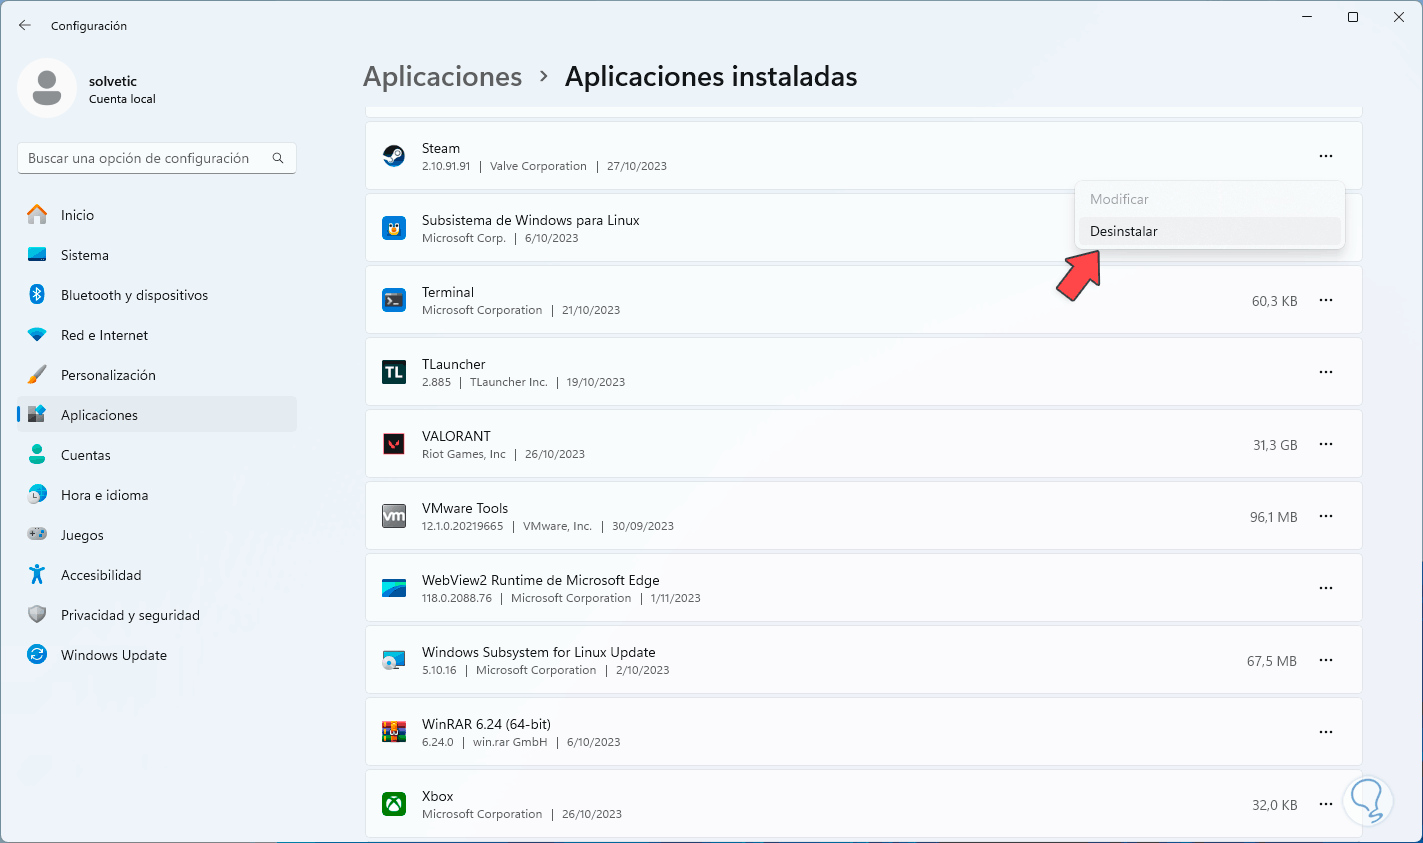Click the Xbox app name
This screenshot has height=843, width=1423.
(x=438, y=796)
